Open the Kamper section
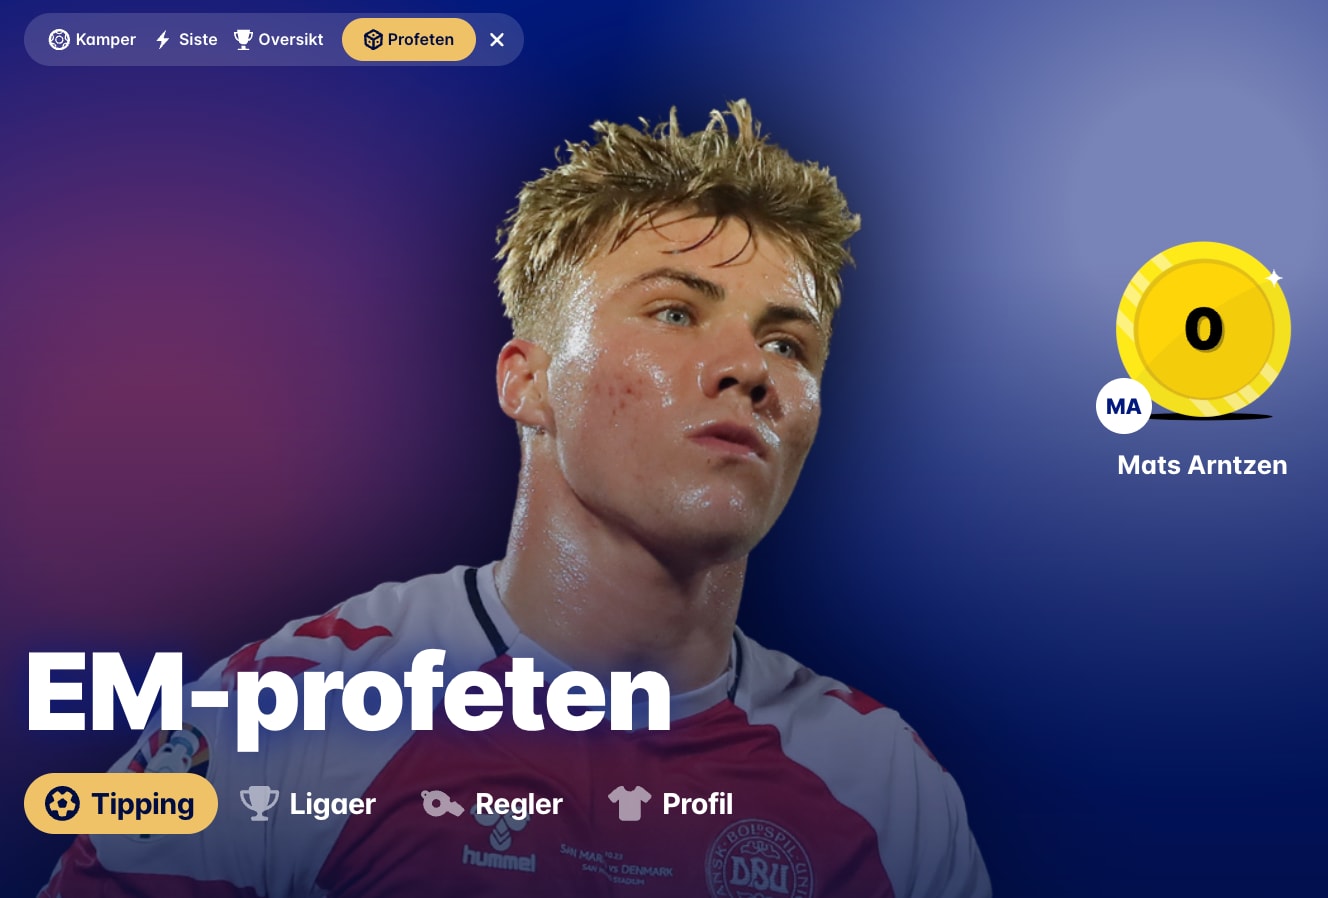The image size is (1328, 898). (93, 40)
